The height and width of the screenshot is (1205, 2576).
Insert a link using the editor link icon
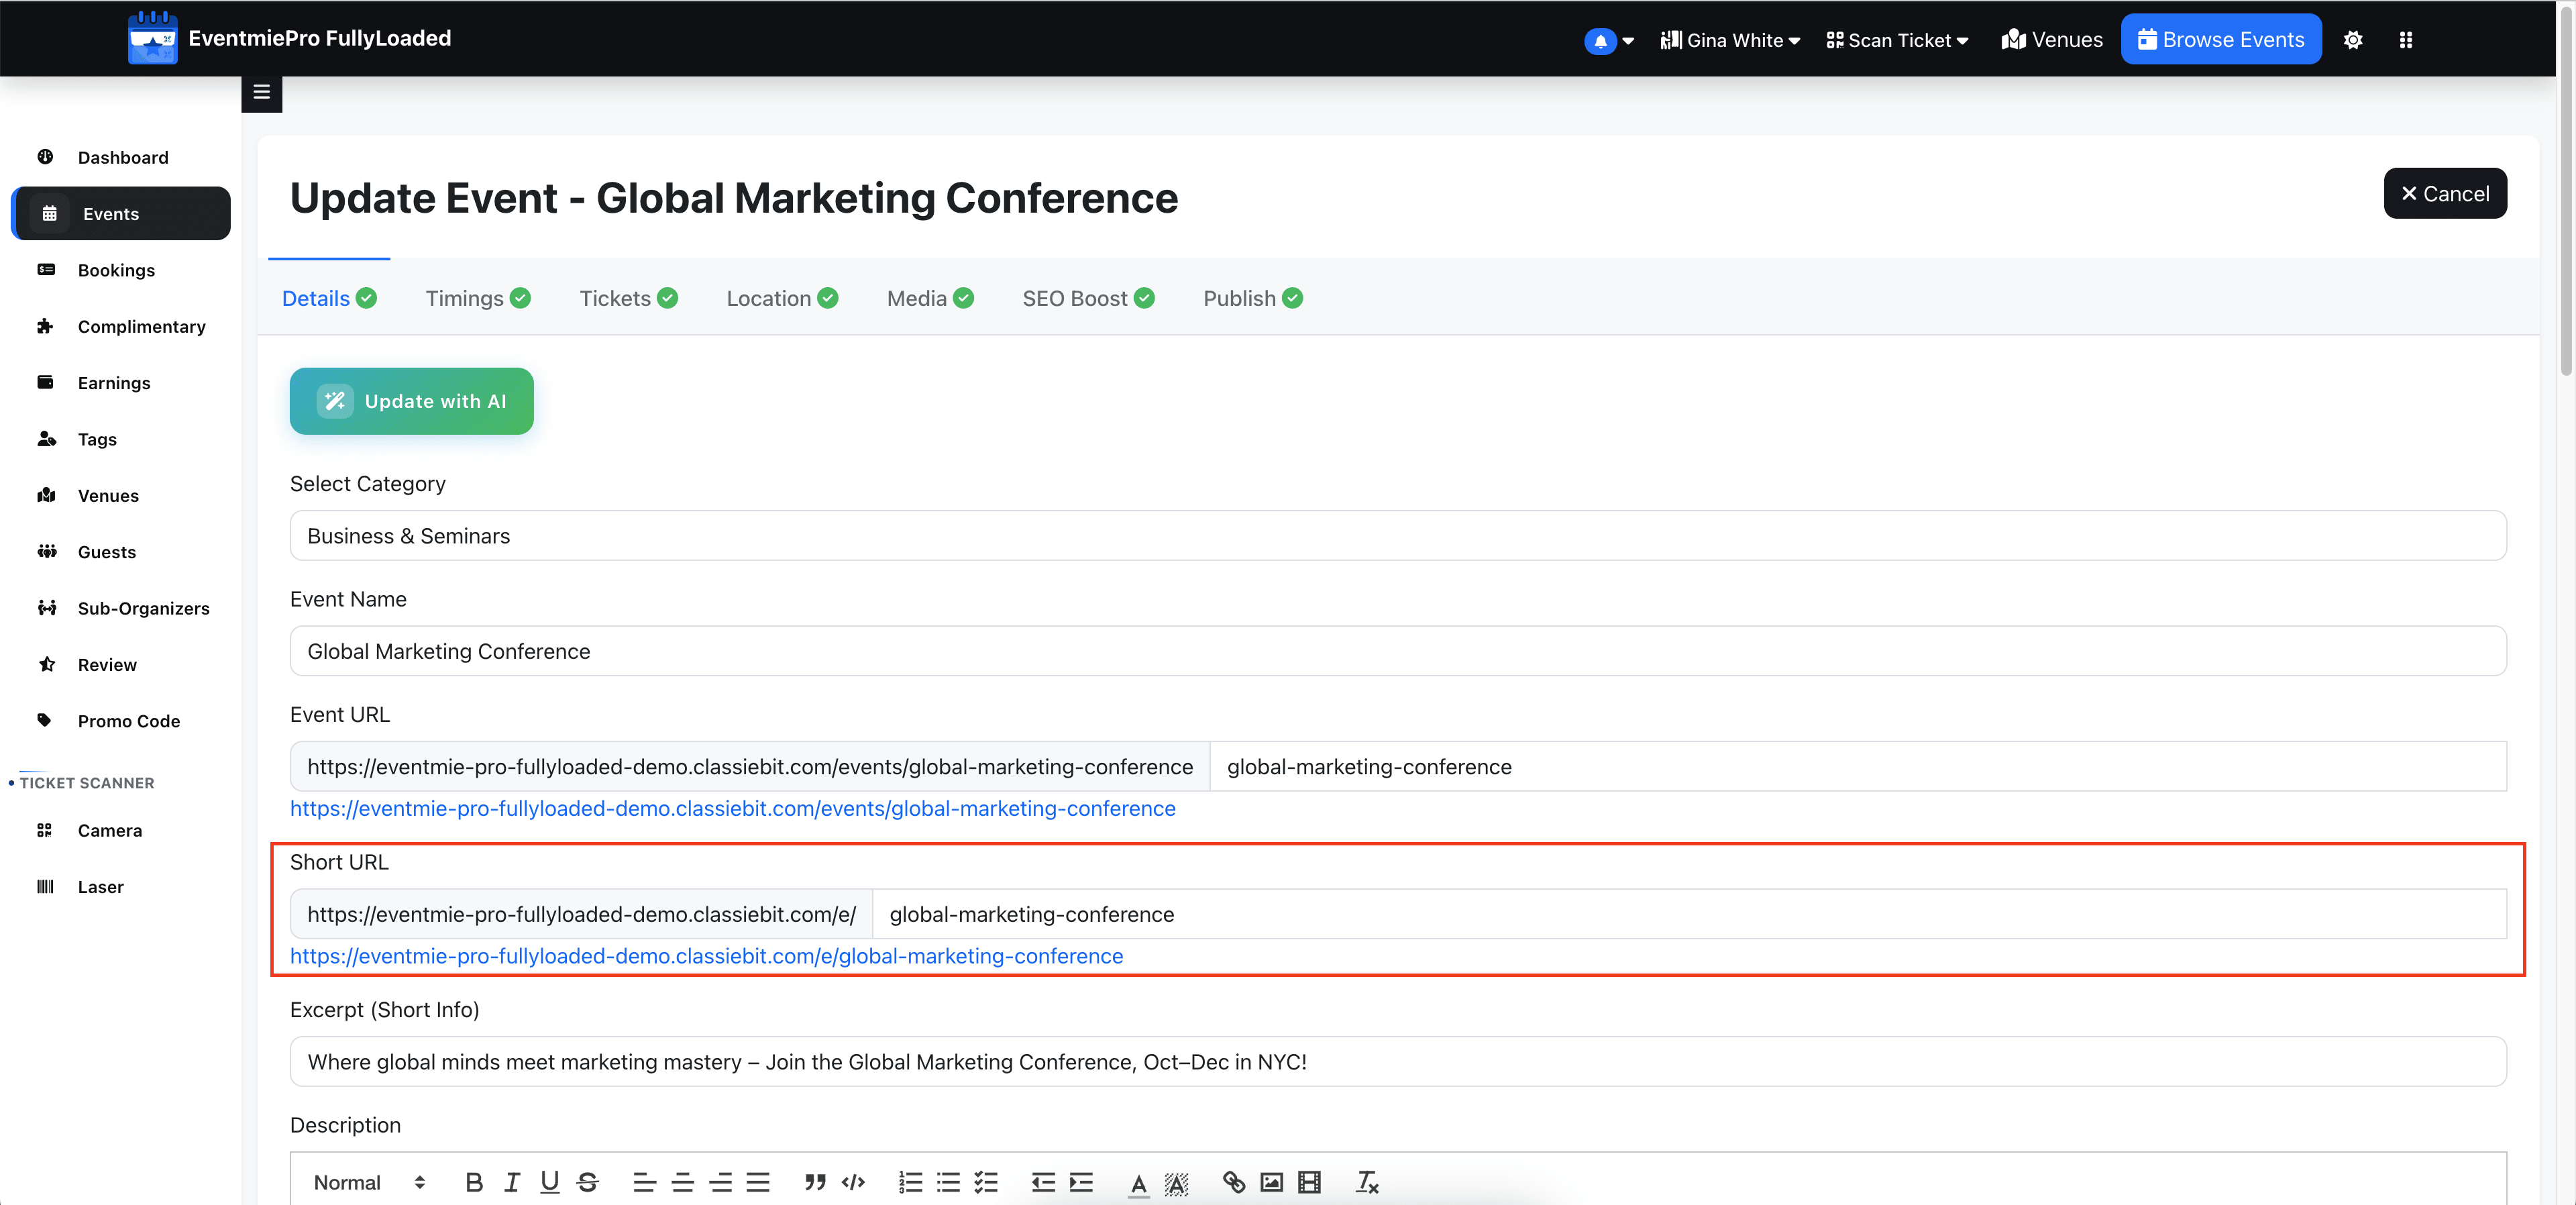pos(1234,1182)
